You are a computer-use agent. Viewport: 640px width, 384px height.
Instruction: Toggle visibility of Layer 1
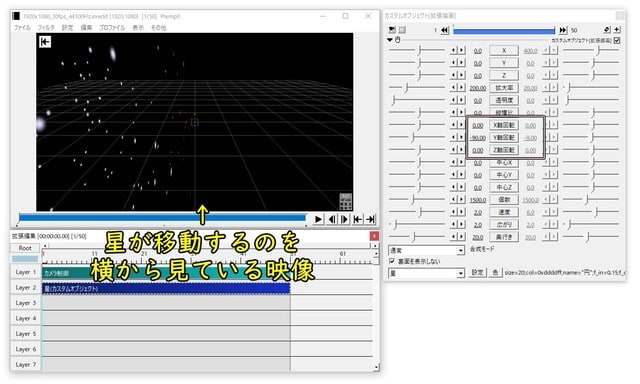[x=25, y=272]
